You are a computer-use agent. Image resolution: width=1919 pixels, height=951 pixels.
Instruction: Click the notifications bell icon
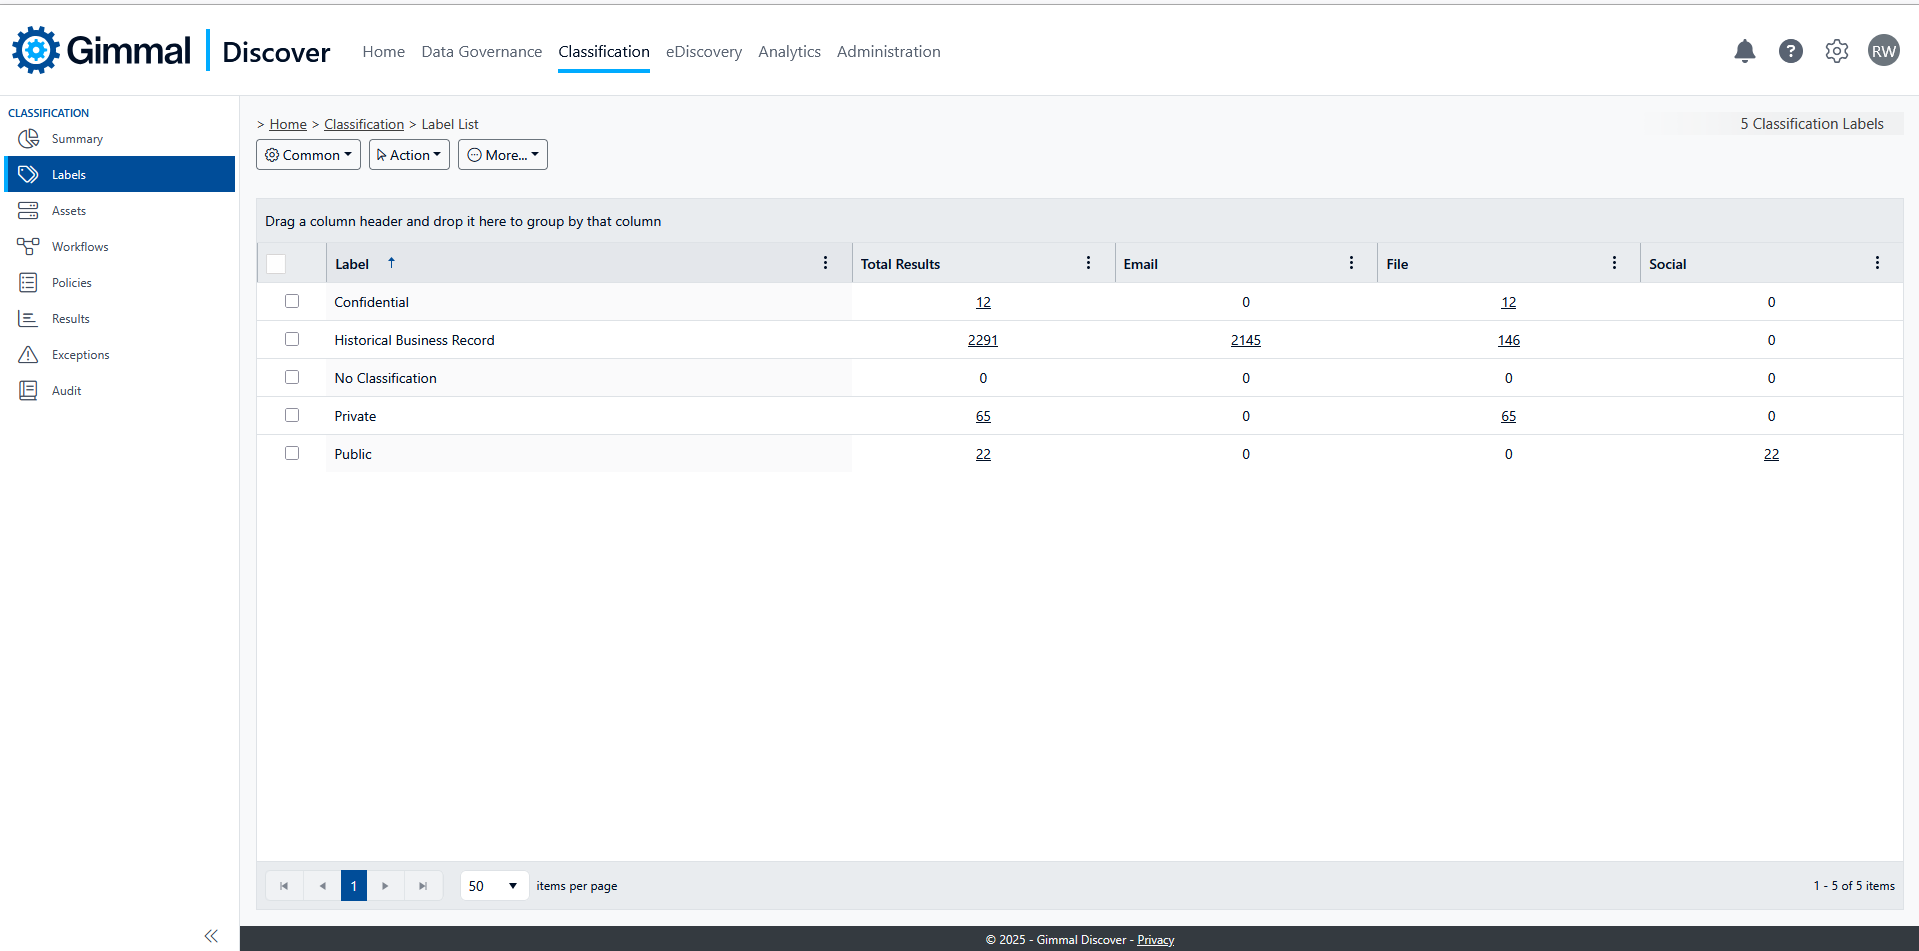[x=1744, y=51]
